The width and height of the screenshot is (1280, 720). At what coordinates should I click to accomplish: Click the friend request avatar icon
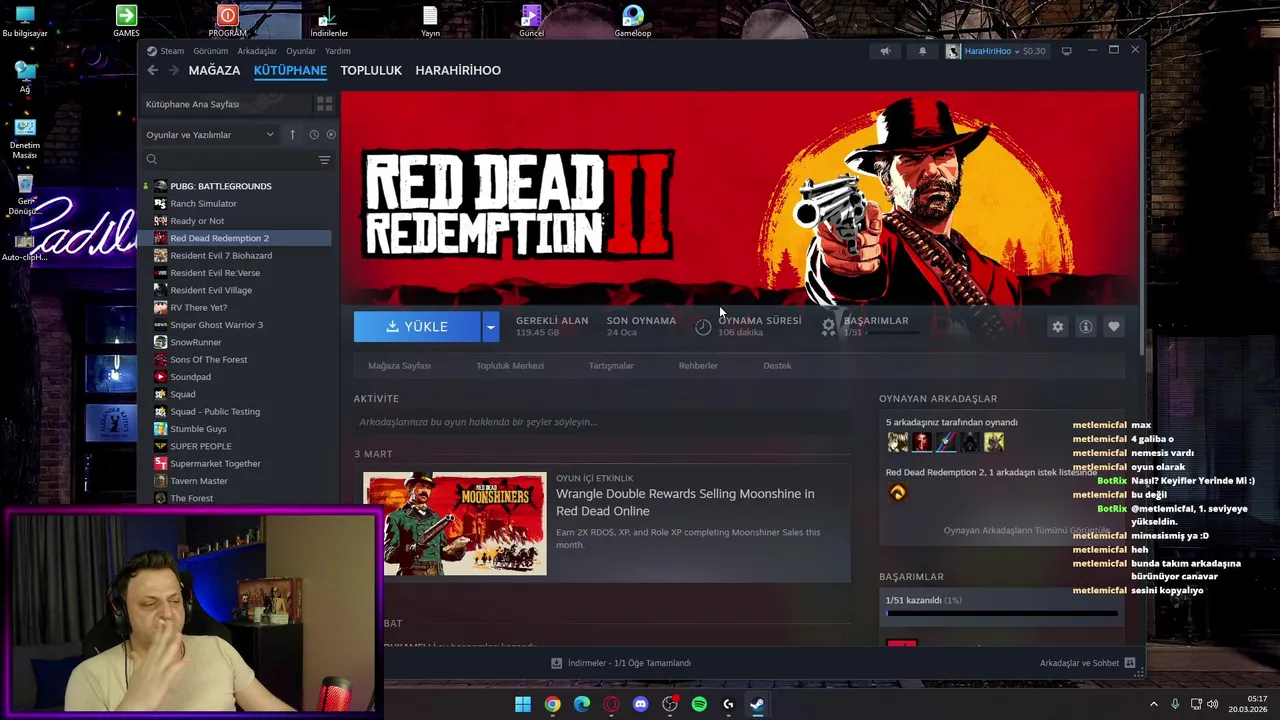(x=897, y=492)
